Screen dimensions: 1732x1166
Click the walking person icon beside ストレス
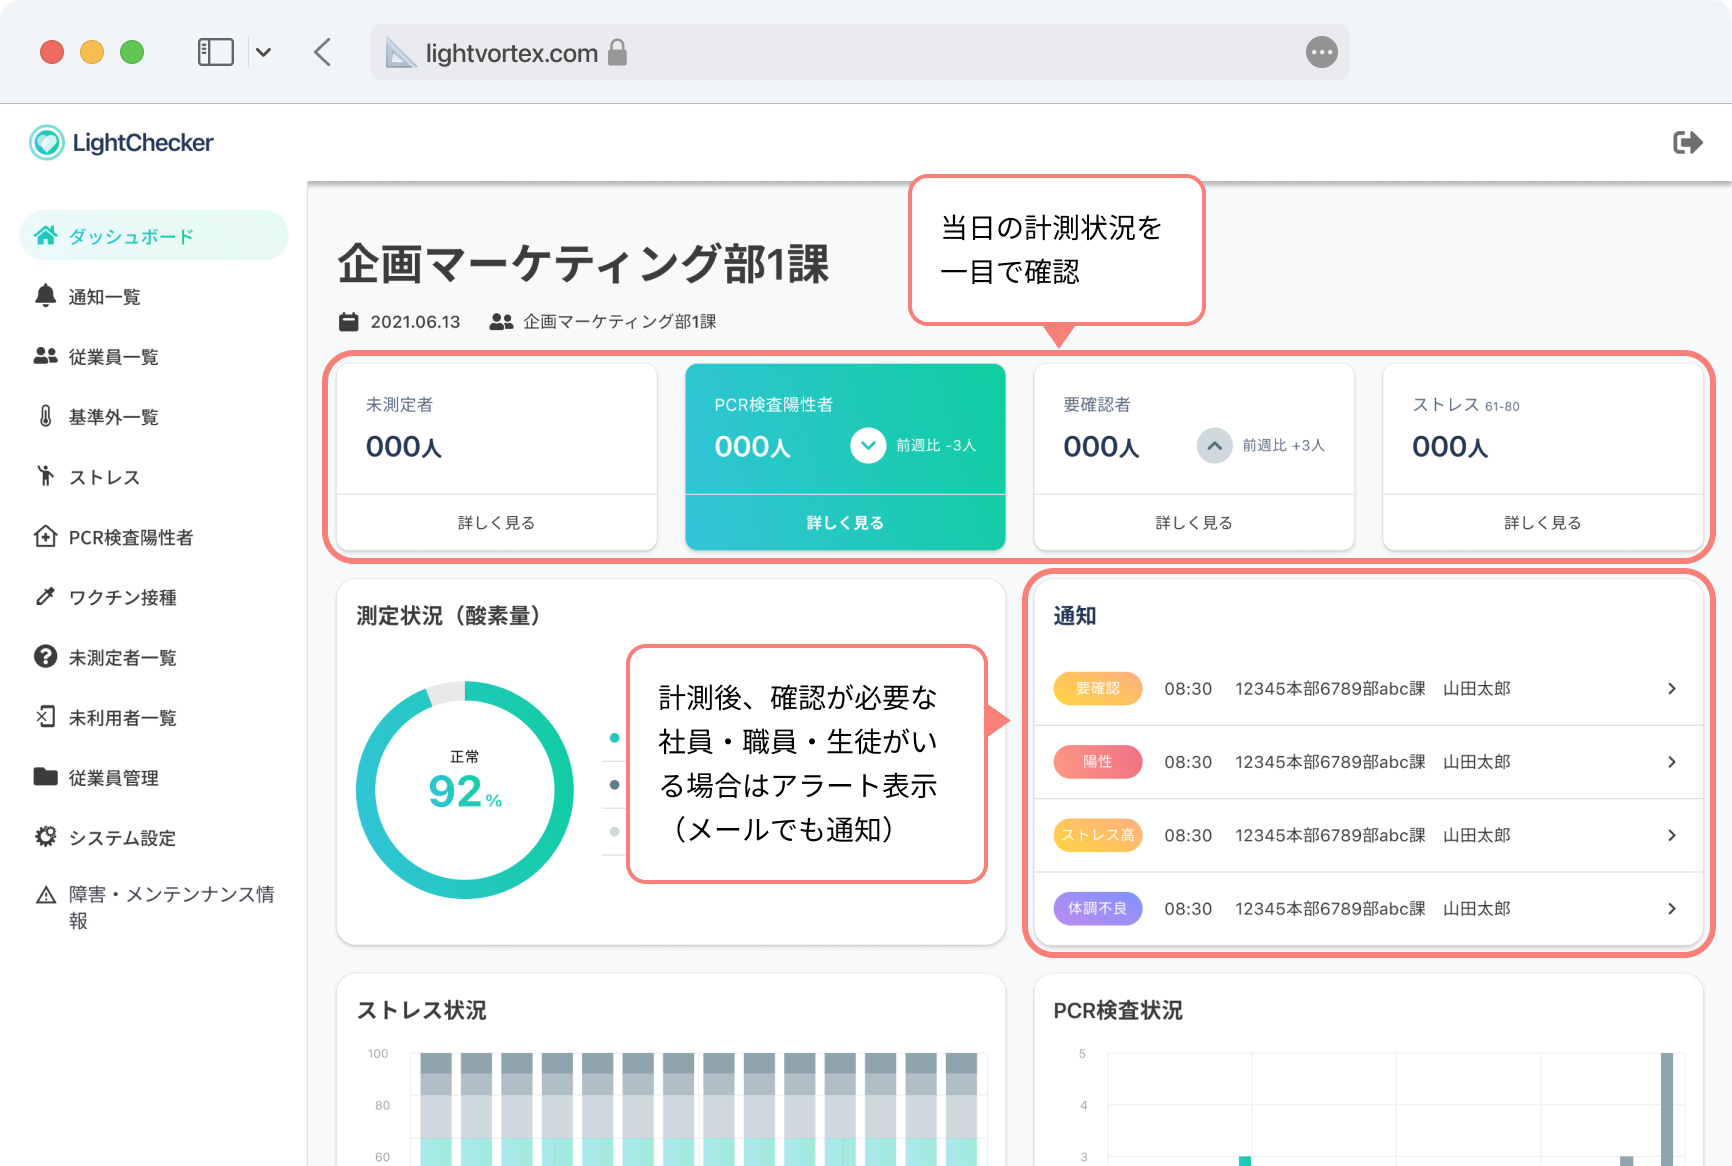(45, 476)
